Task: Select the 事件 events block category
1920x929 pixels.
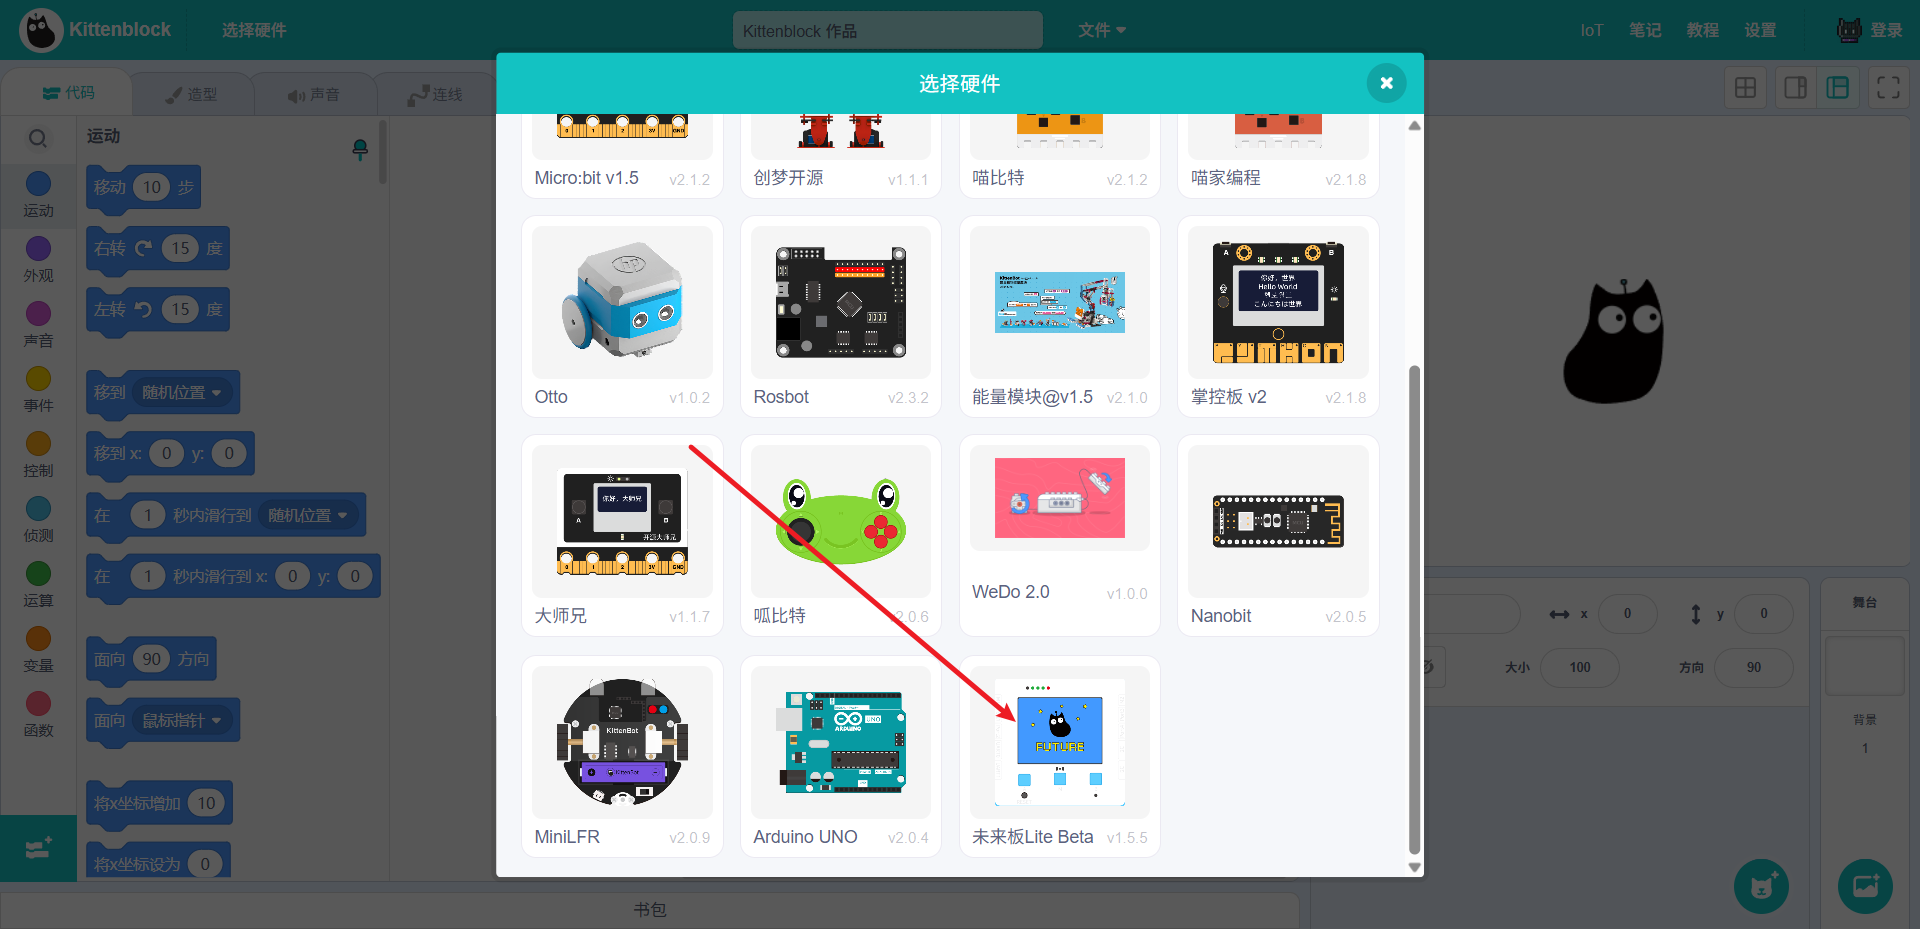Action: click(x=38, y=390)
